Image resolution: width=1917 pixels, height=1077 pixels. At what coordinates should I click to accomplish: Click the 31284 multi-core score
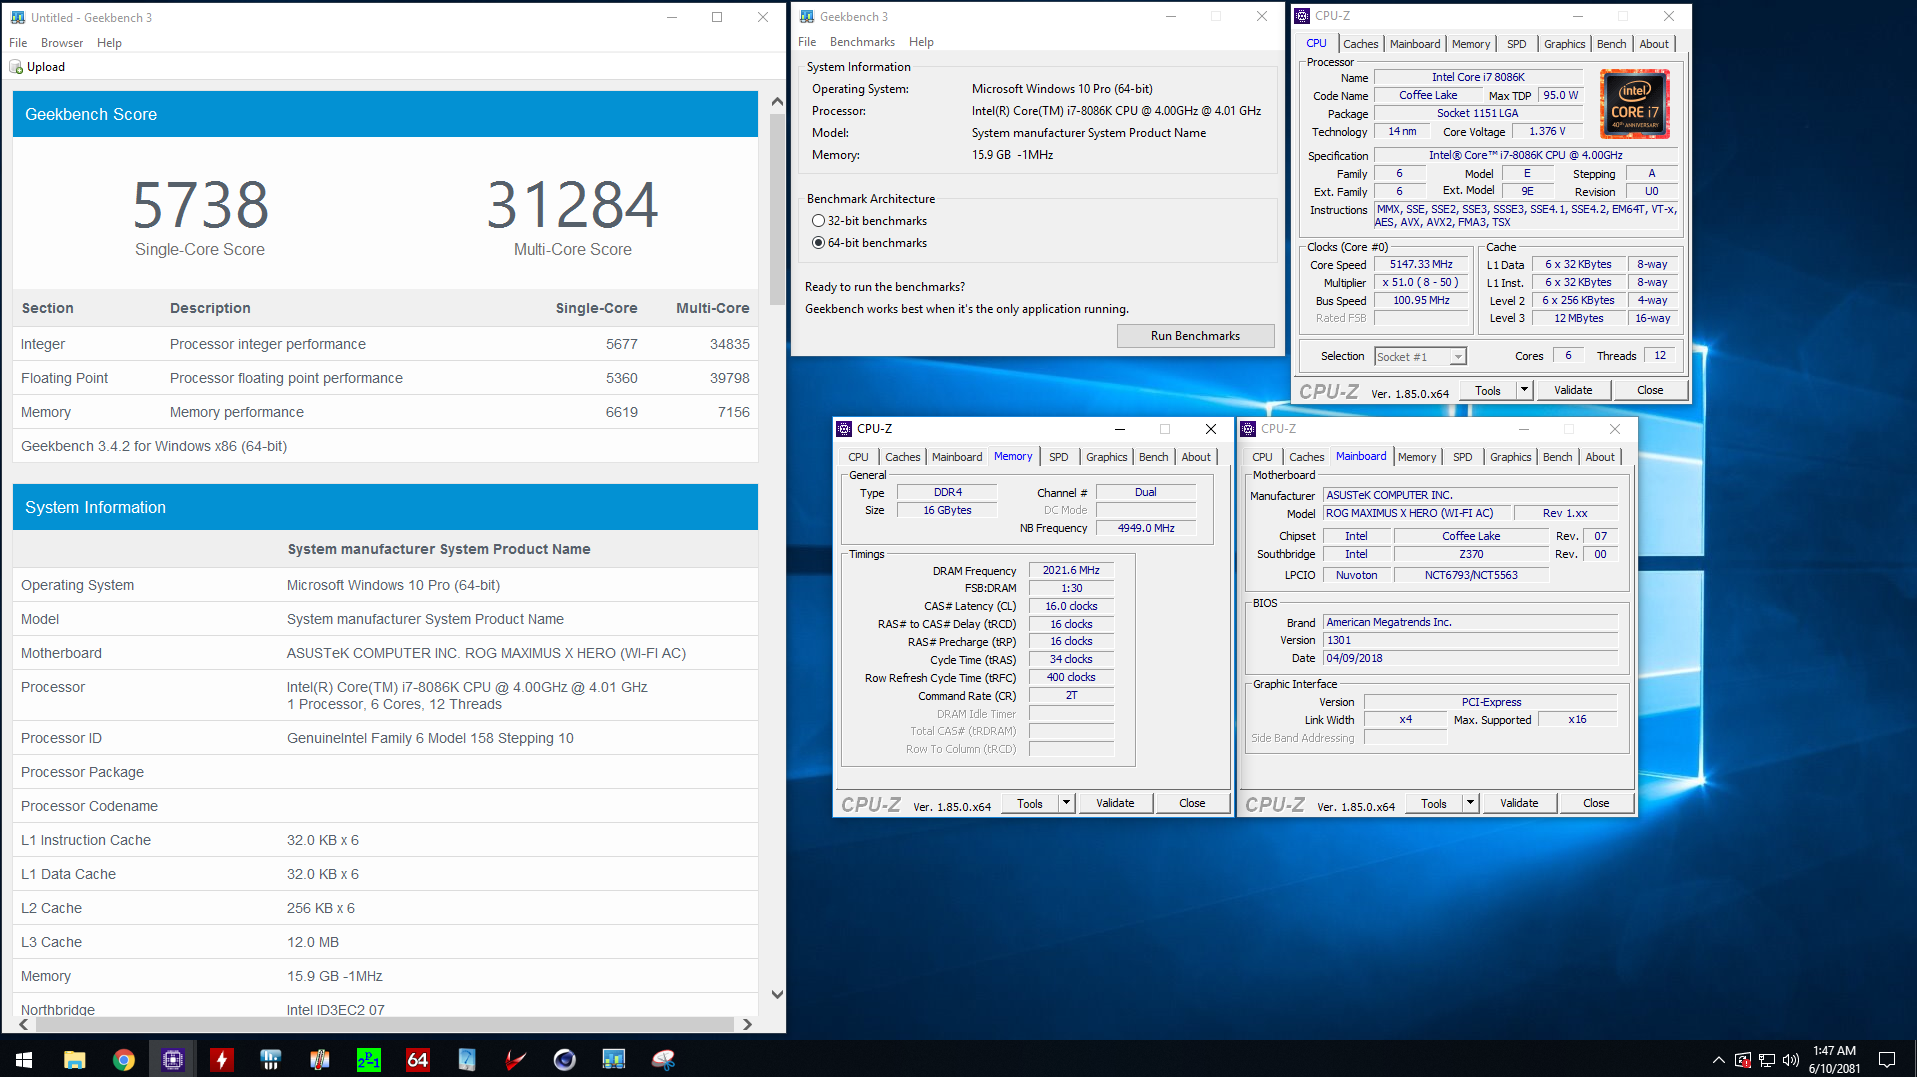573,205
